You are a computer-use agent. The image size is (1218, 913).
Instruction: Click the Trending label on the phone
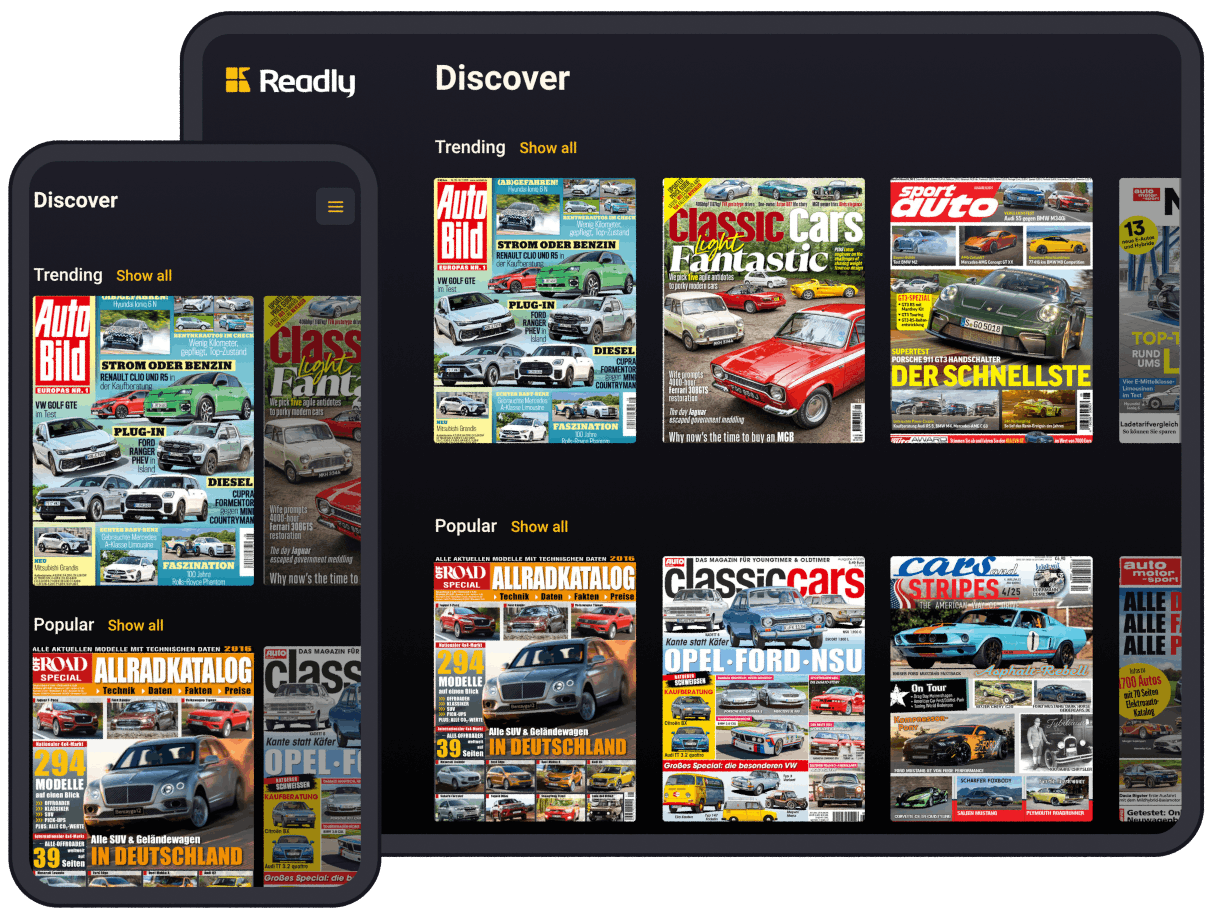coord(68,275)
